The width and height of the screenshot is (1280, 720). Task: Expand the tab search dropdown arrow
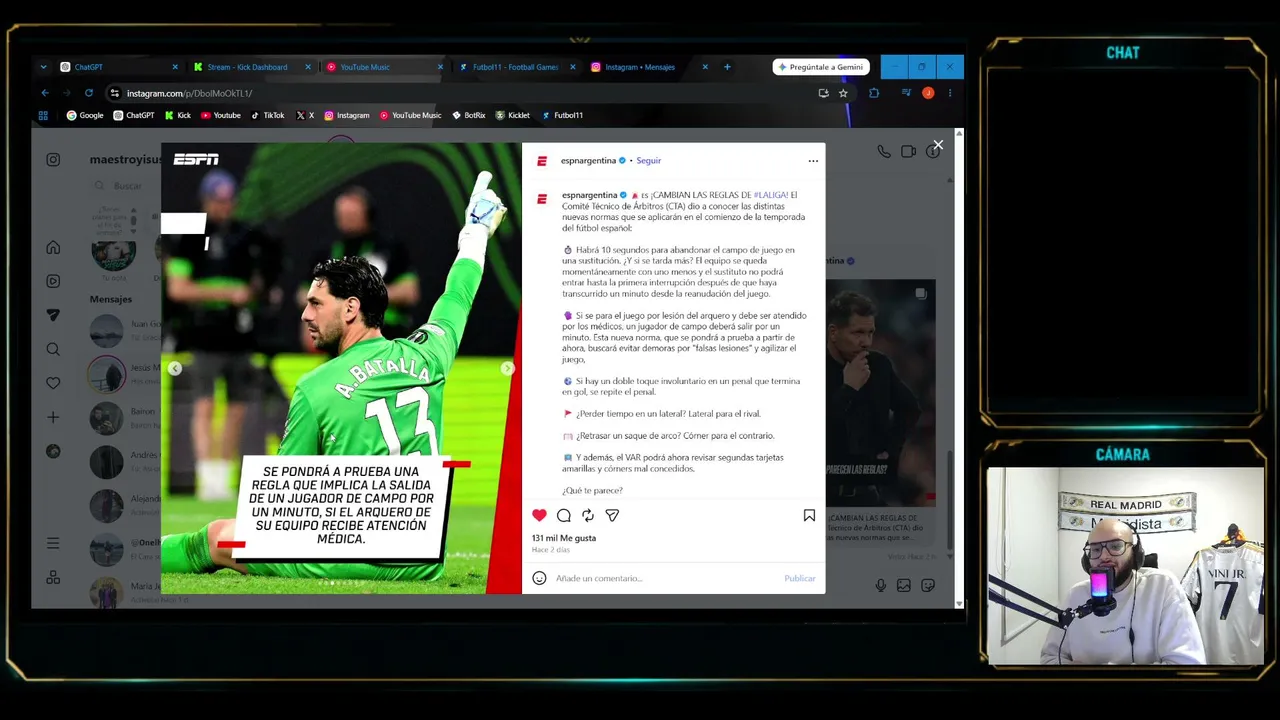(x=43, y=67)
